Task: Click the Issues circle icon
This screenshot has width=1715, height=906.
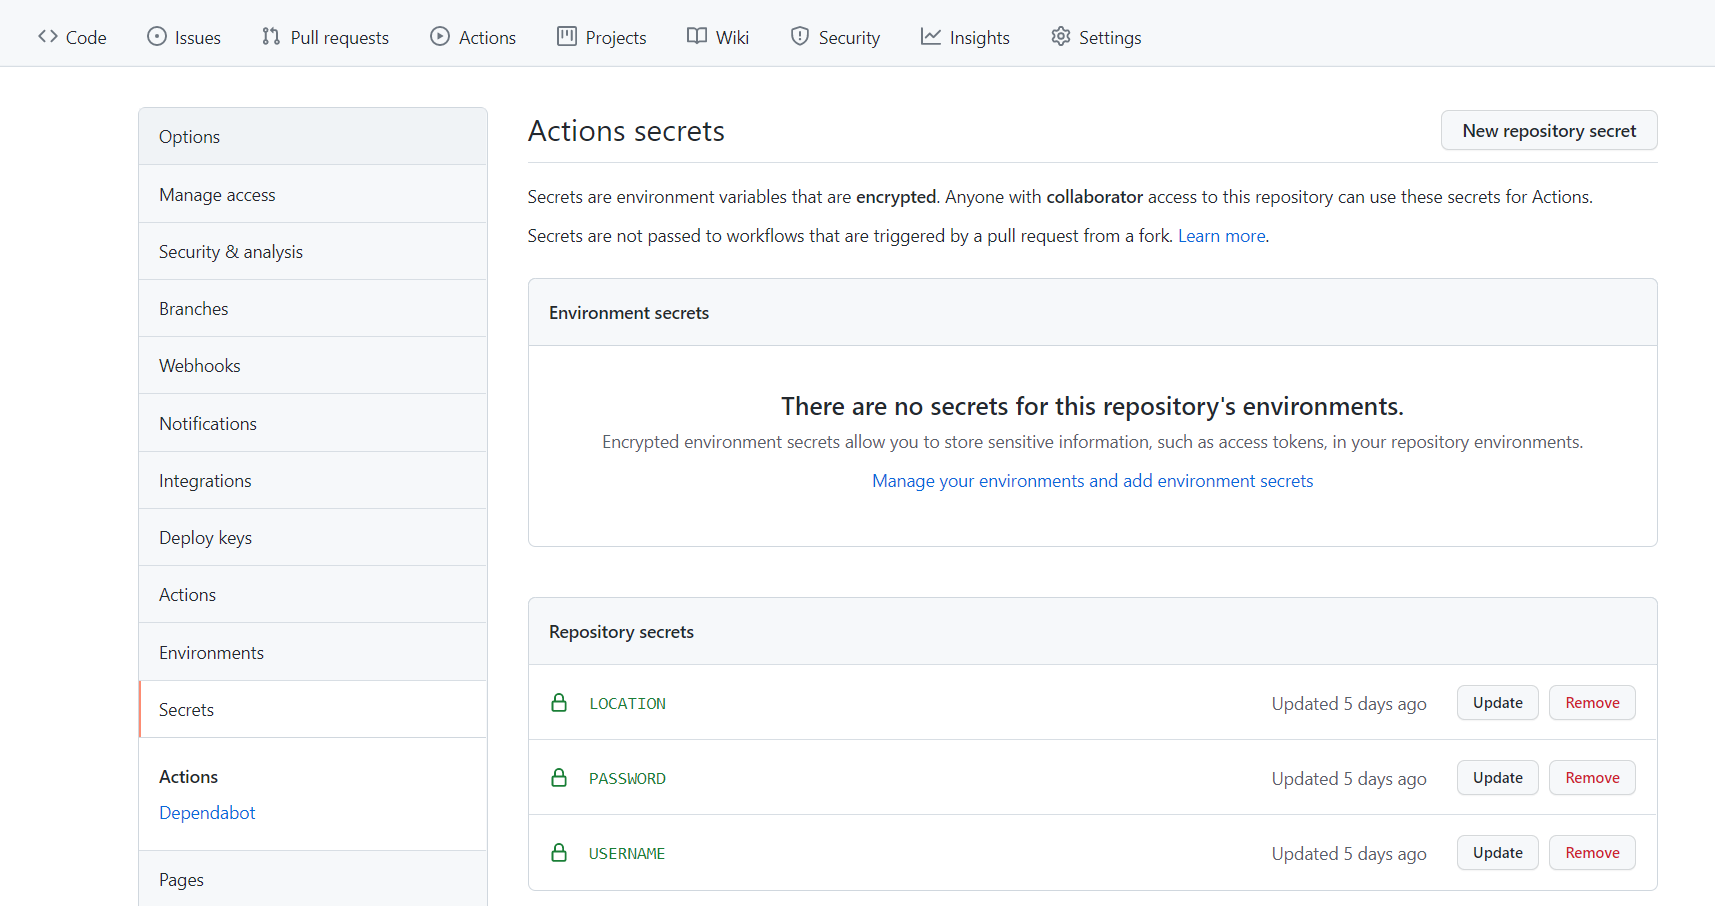Action: (157, 37)
